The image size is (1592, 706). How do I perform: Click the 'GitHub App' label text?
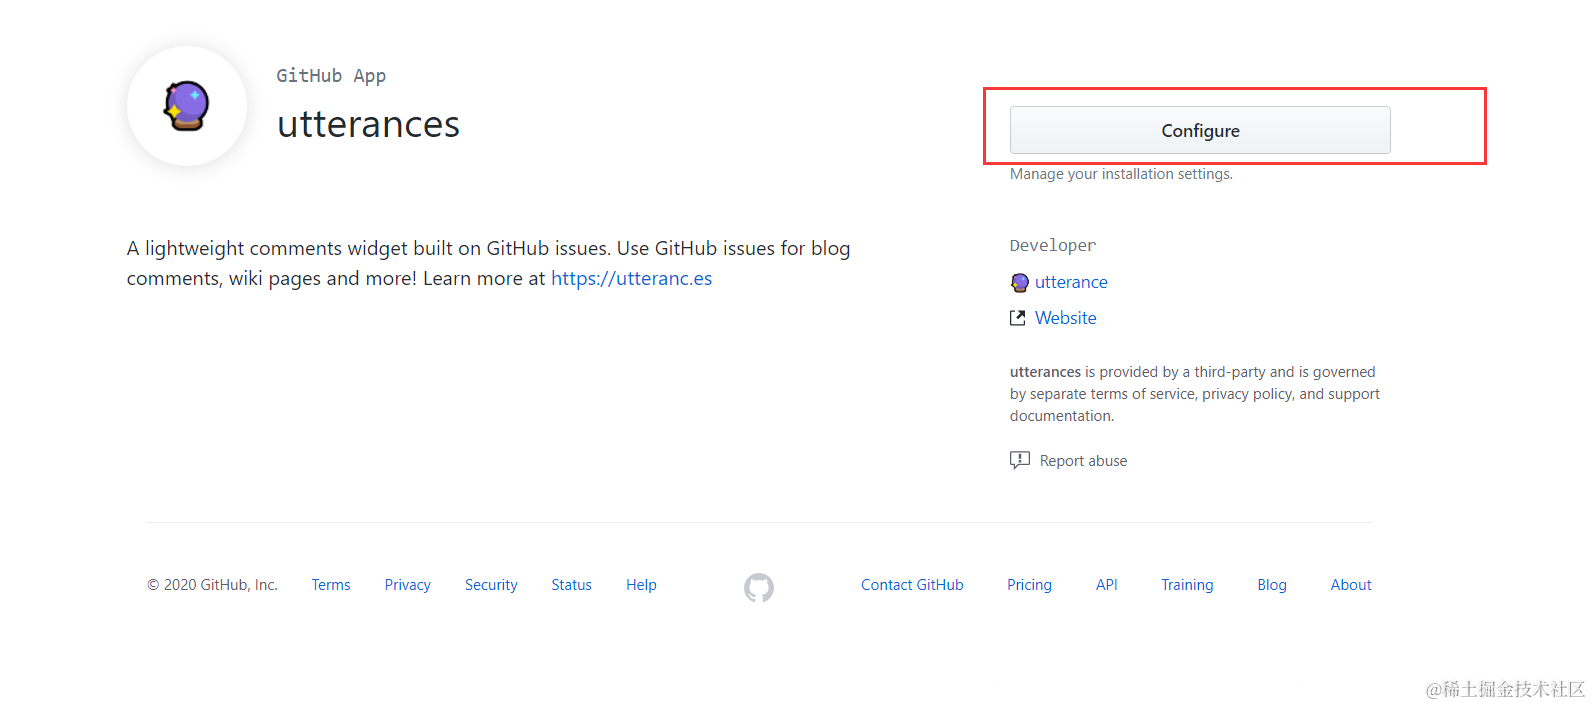tap(331, 76)
